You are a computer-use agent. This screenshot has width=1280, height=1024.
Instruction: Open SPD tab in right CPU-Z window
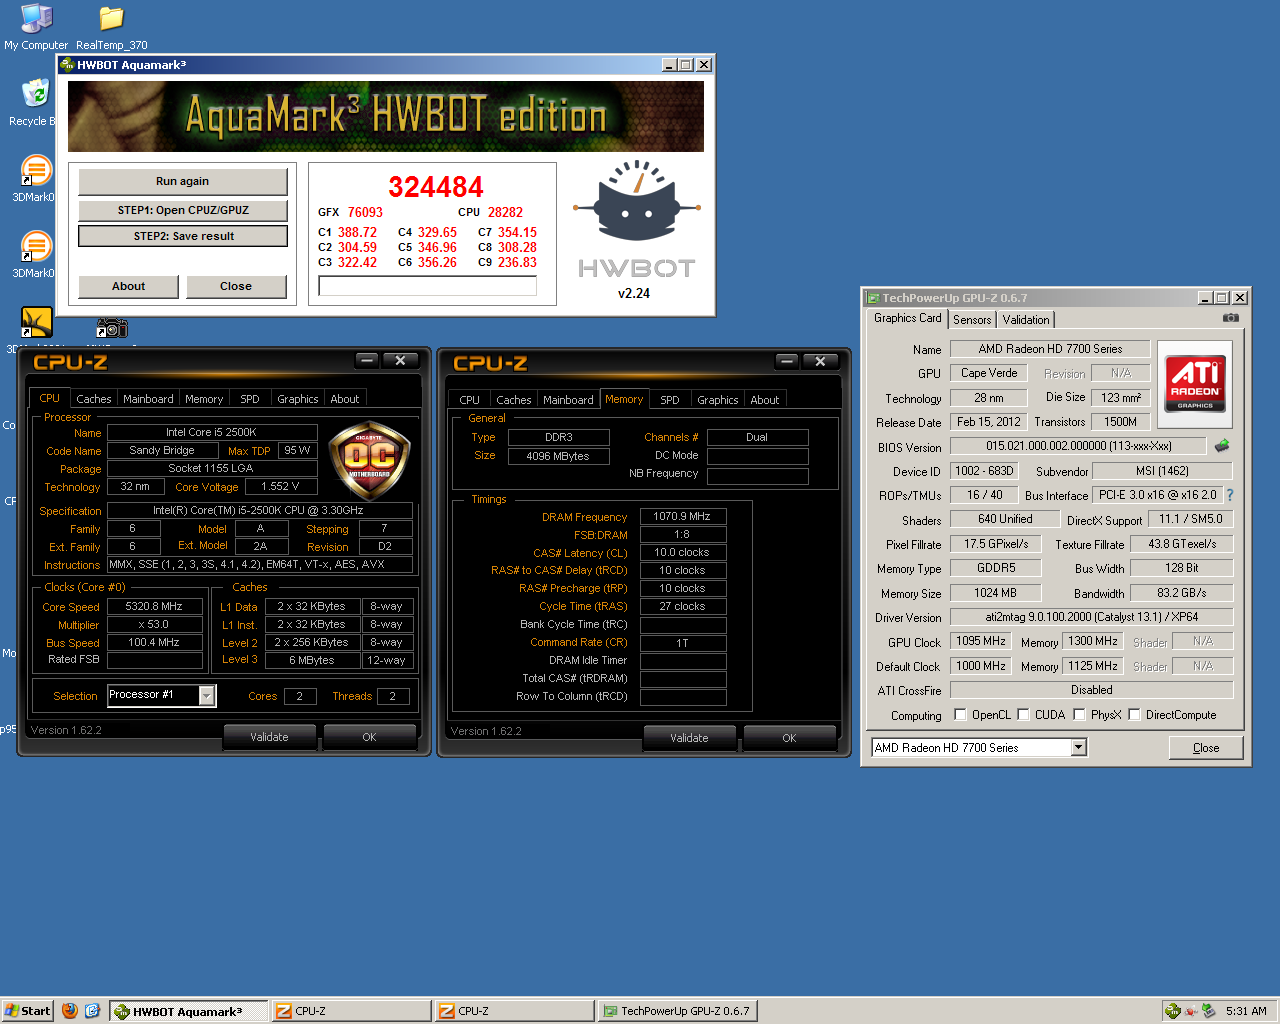point(670,399)
